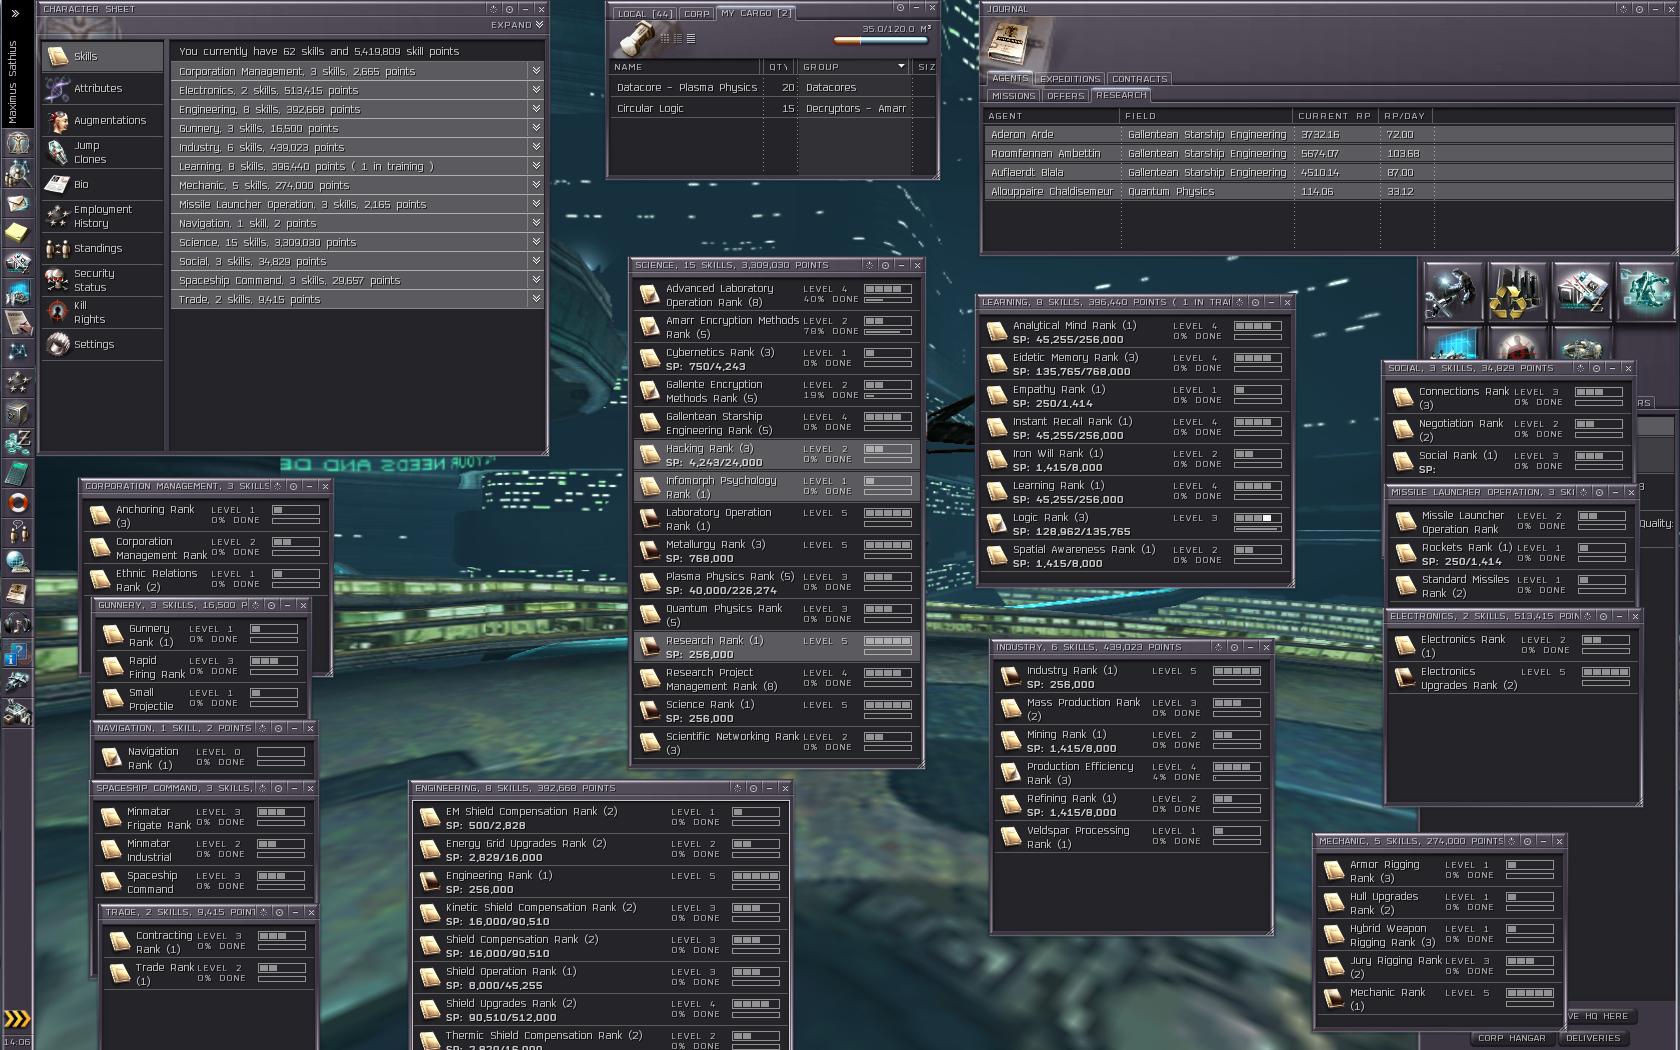Expand the Neocom with the top double-arrow
Image resolution: width=1680 pixels, height=1050 pixels.
pos(17,14)
